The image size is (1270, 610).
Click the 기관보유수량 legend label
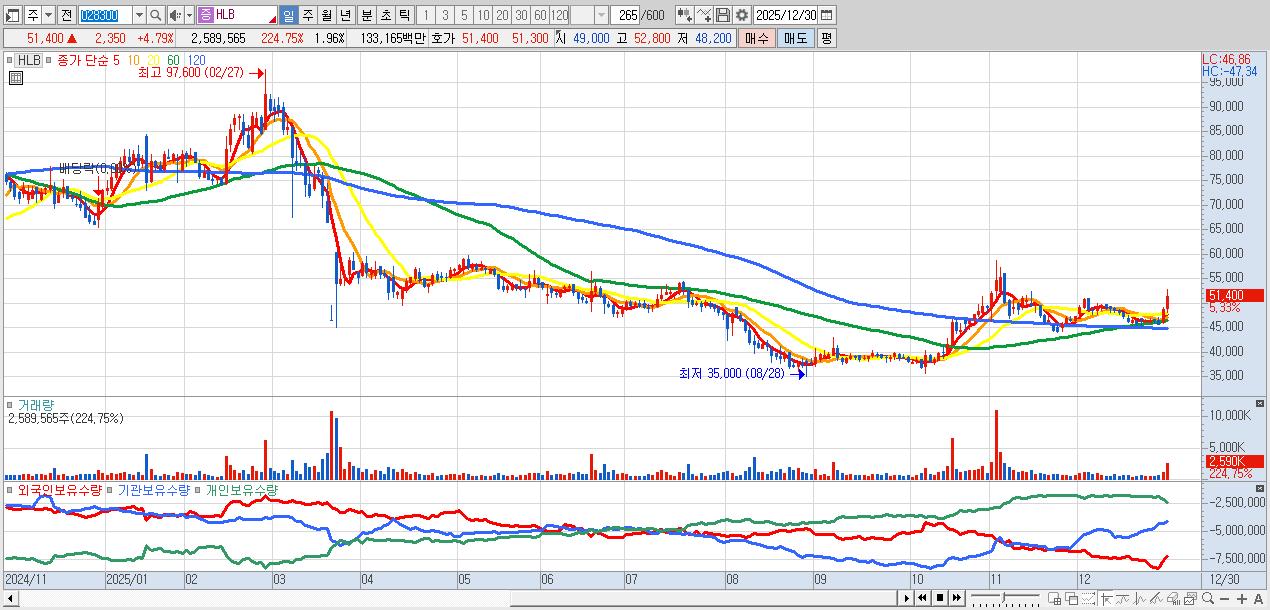(155, 490)
